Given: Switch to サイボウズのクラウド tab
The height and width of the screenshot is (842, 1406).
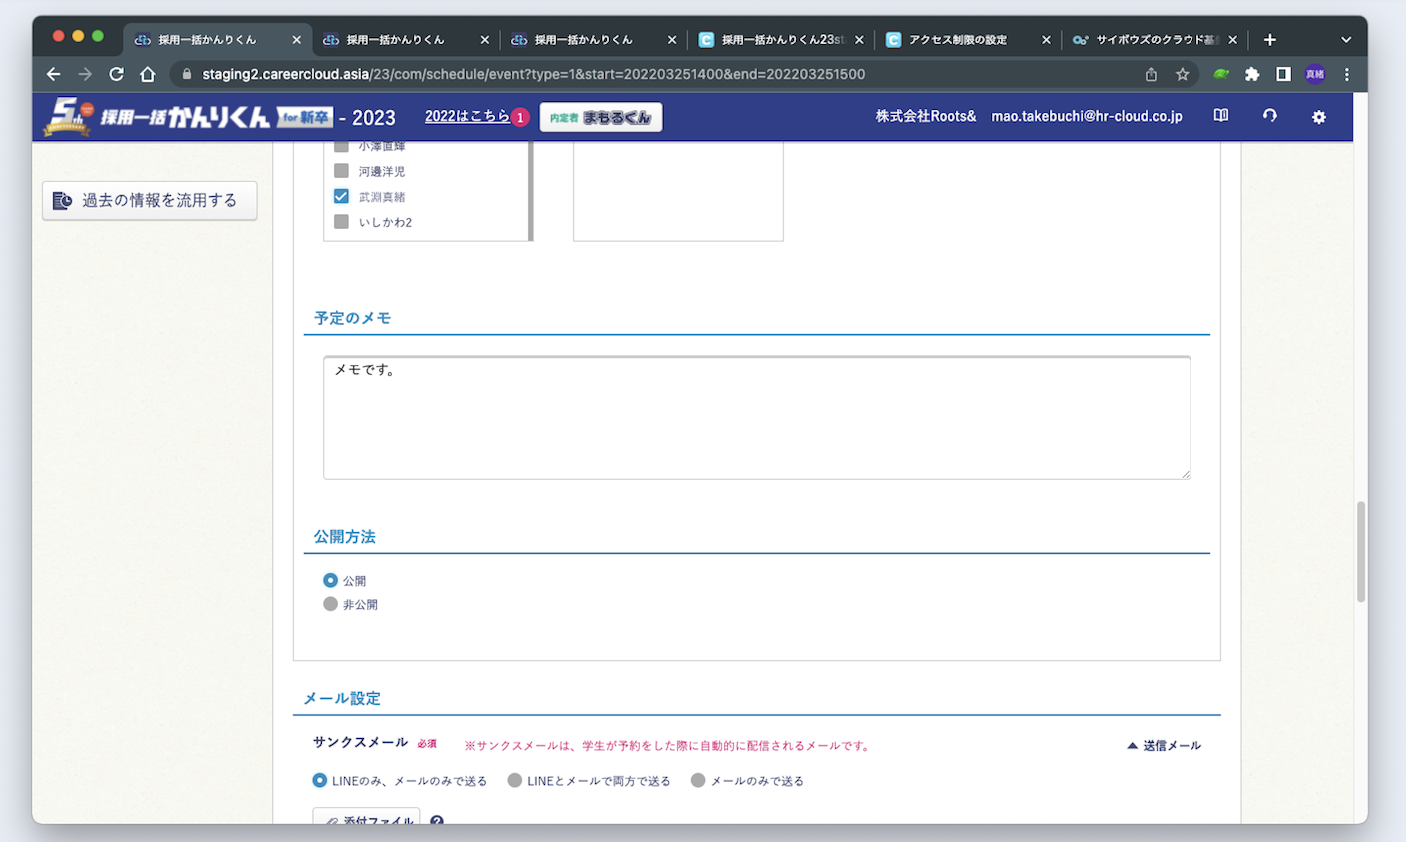Looking at the screenshot, I should point(1150,40).
